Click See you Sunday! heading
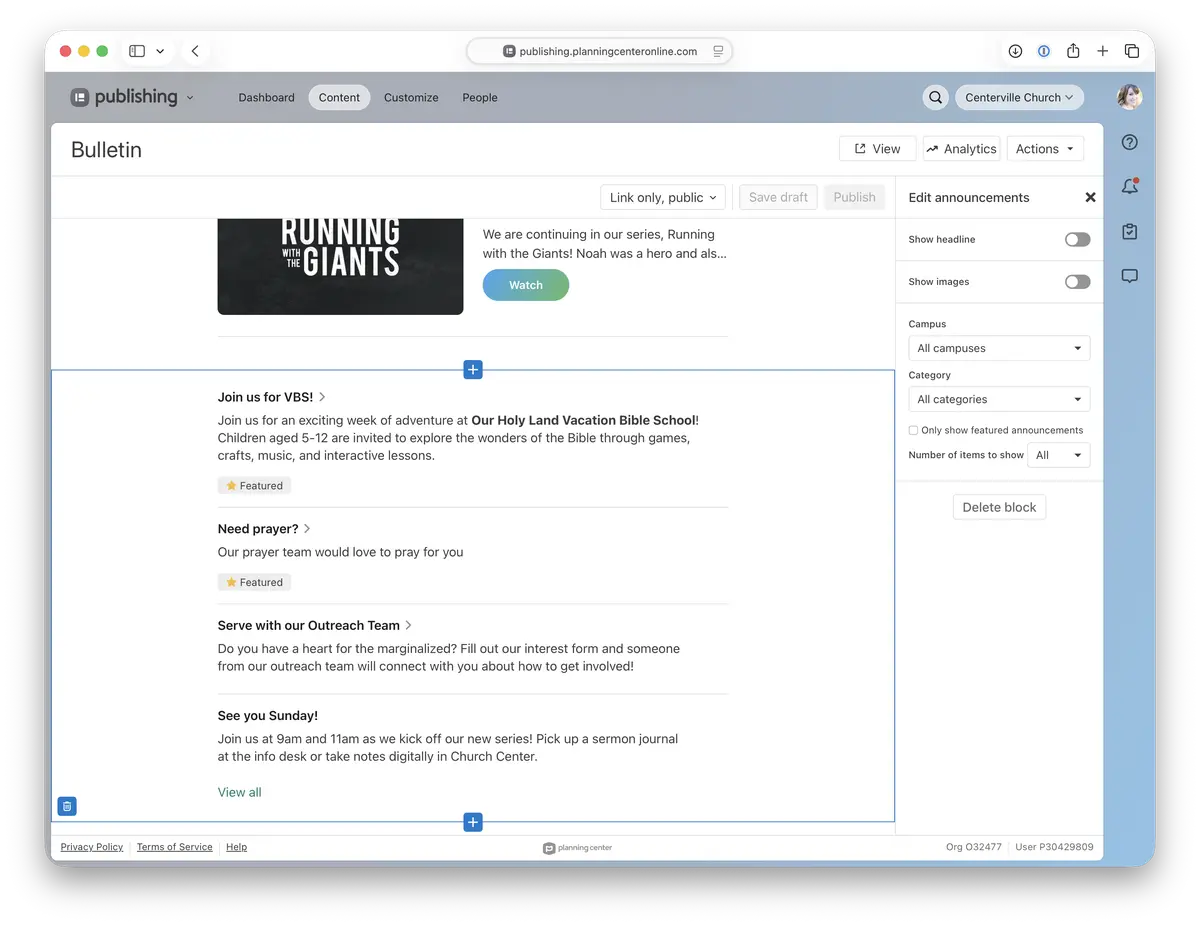 point(268,715)
